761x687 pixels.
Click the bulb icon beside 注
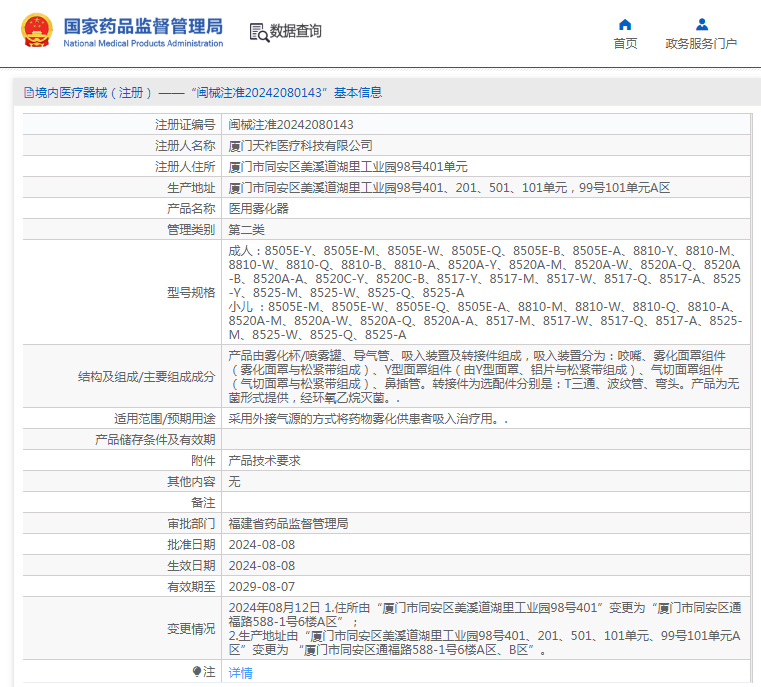197,671
